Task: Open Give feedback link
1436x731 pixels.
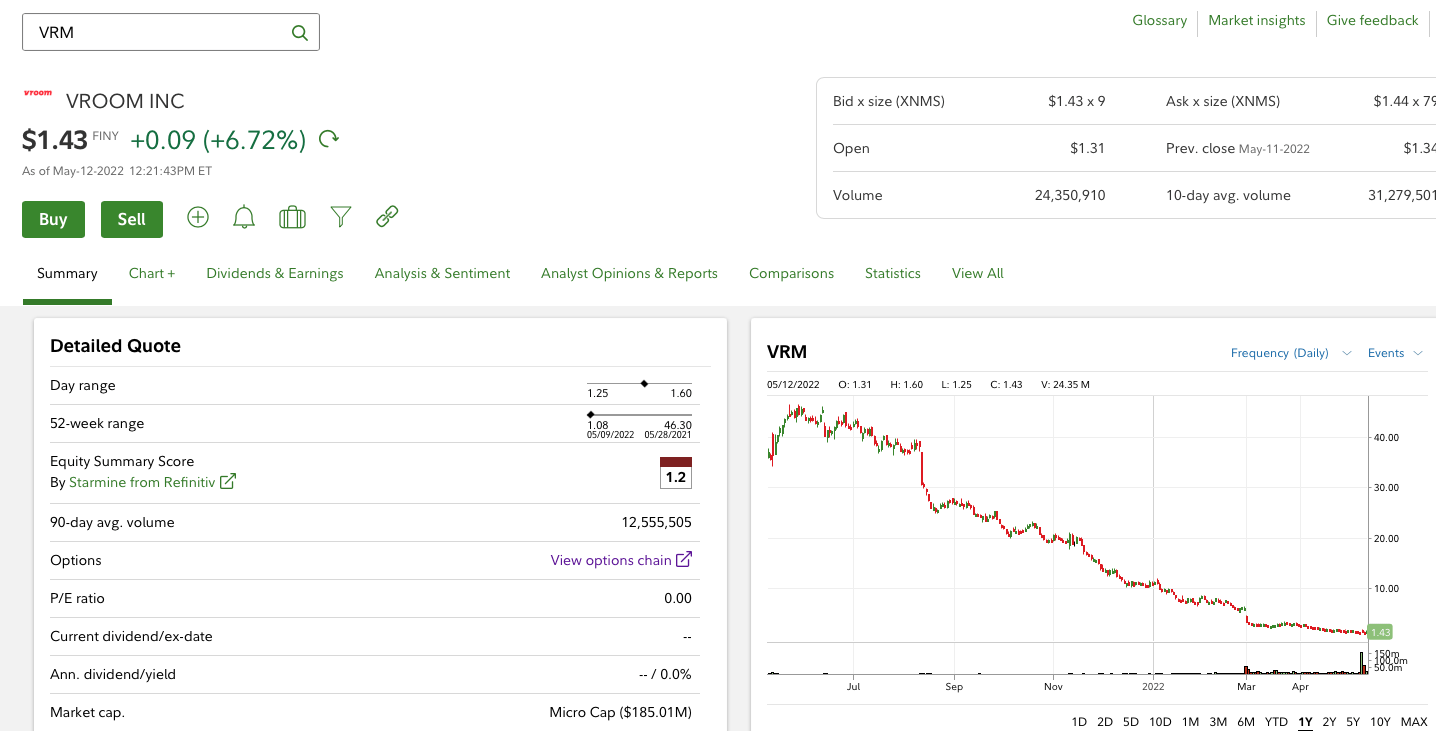Action: [1372, 20]
